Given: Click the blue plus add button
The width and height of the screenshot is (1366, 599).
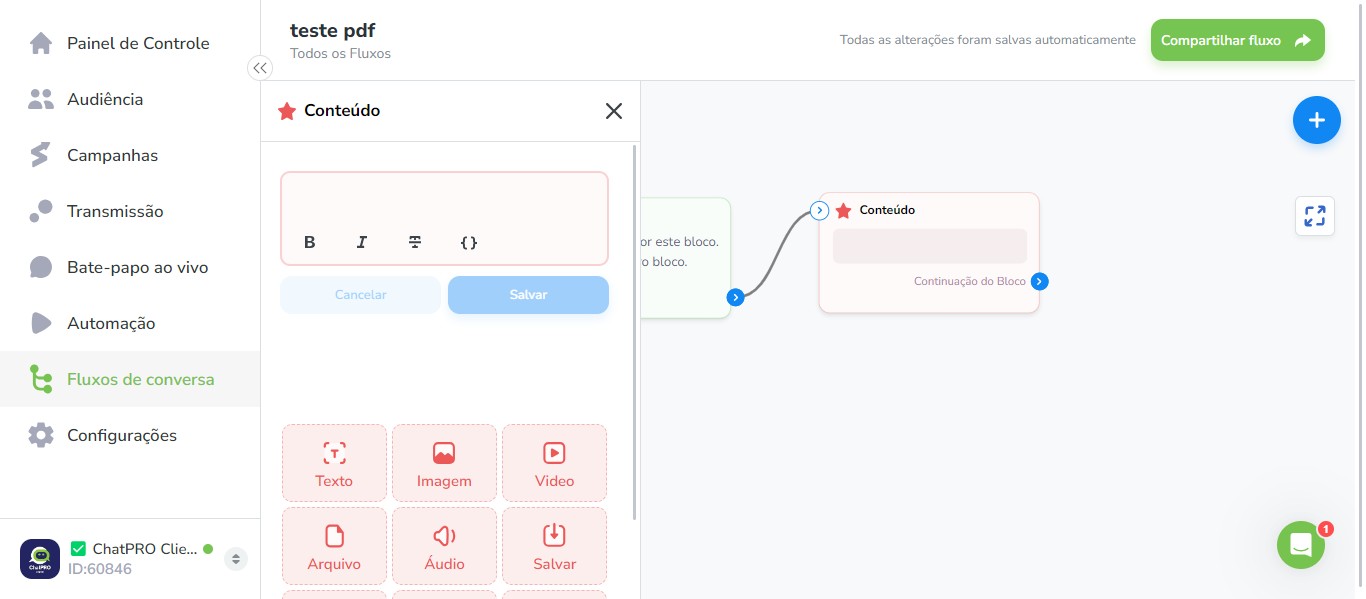Looking at the screenshot, I should pos(1316,120).
